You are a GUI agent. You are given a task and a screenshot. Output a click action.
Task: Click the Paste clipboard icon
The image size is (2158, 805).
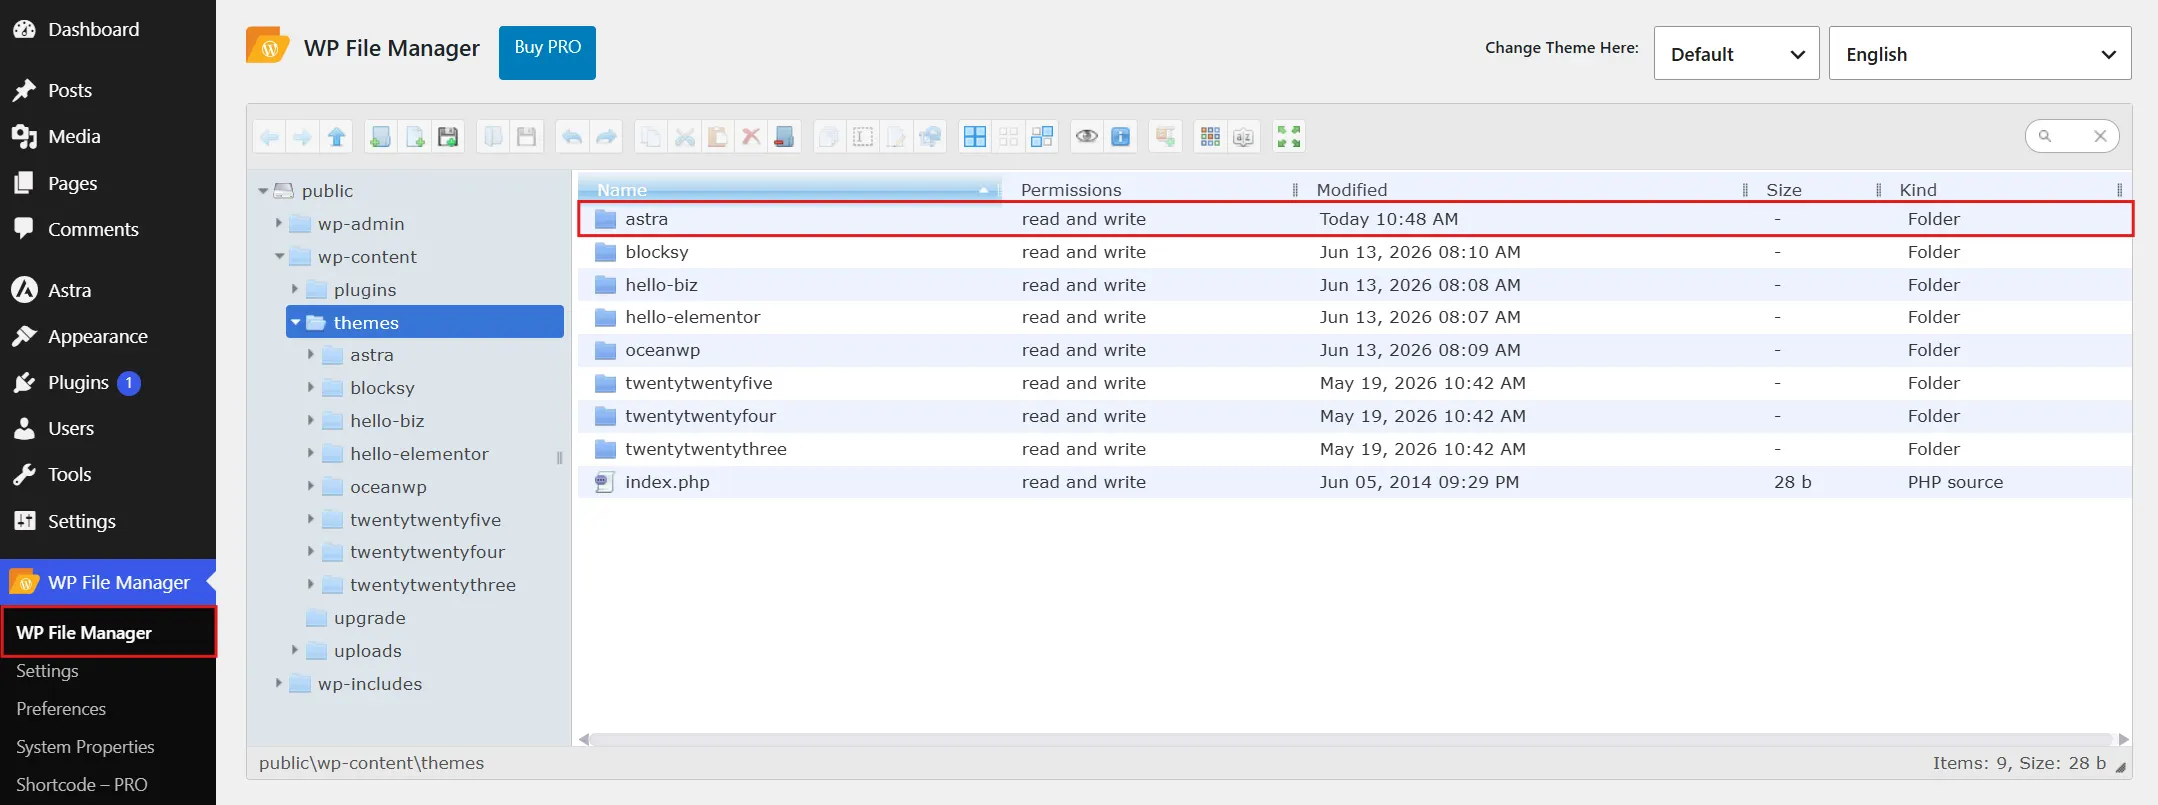point(718,137)
